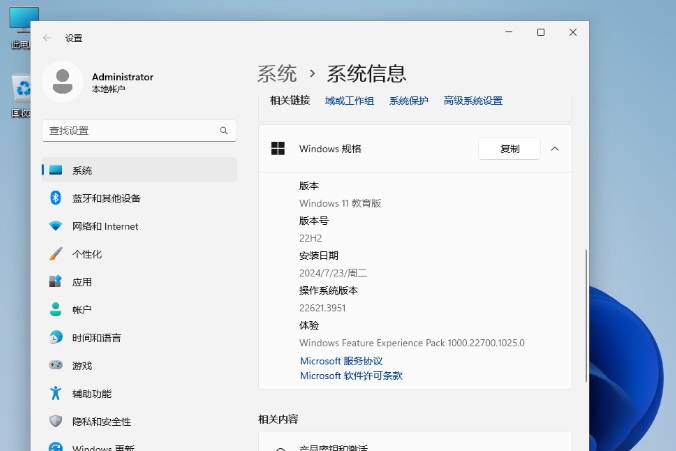Open 时间和语言 settings
Viewport: 676px width, 451px height.
click(x=96, y=338)
